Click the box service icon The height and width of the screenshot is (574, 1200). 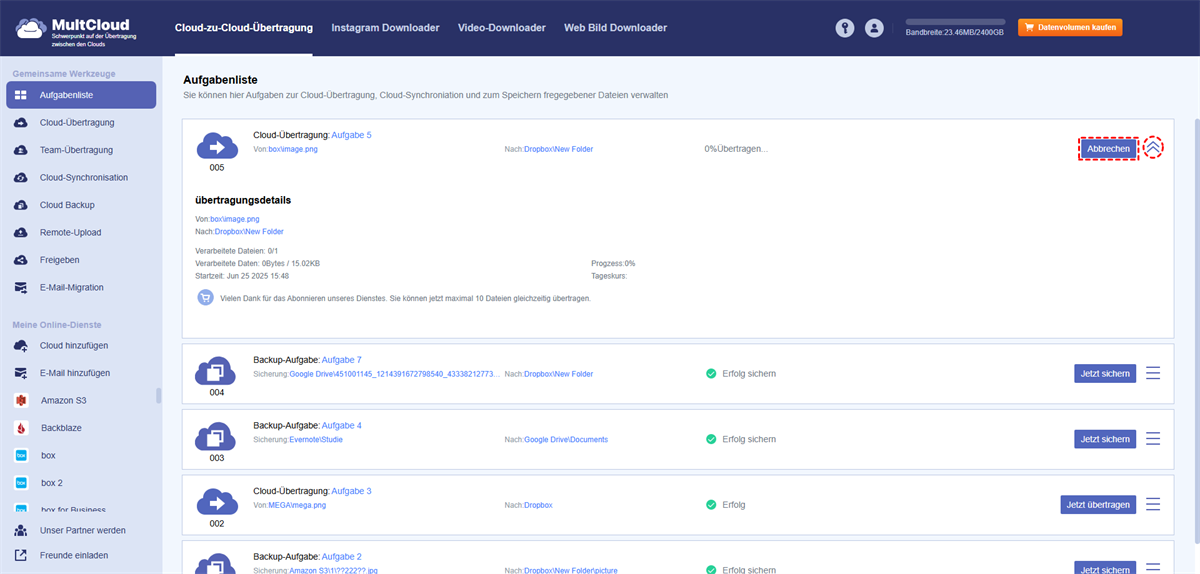point(21,455)
